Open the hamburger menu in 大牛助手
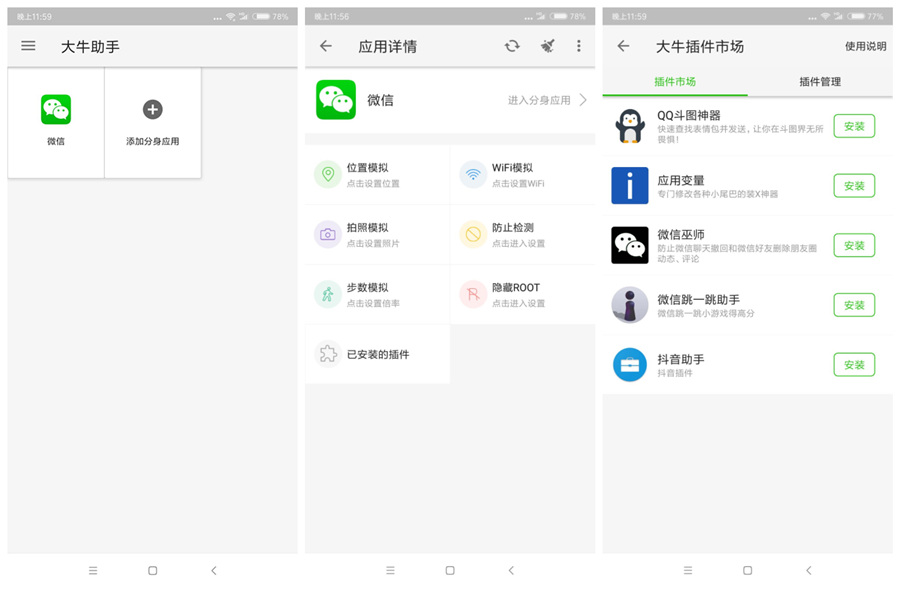Screen dimensions: 900x595 point(28,46)
